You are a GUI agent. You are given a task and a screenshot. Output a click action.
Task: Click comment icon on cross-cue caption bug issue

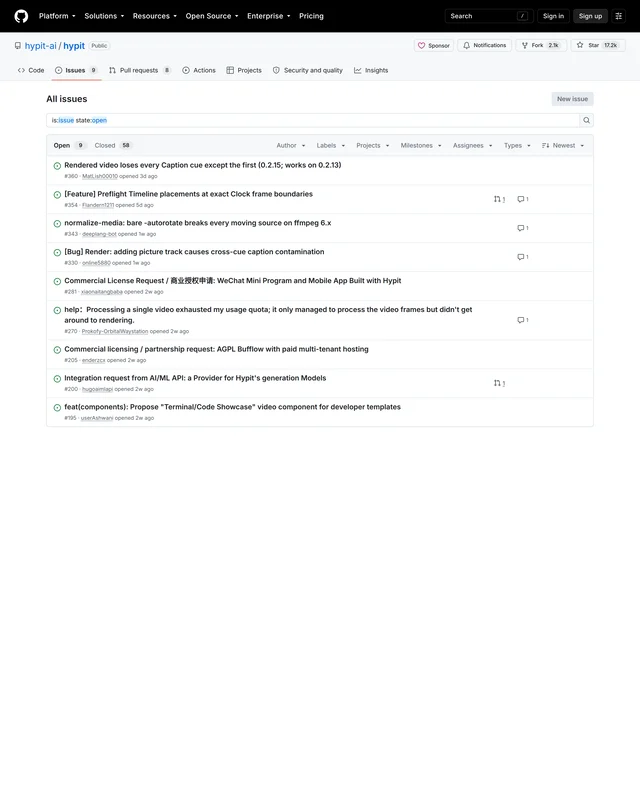point(523,257)
